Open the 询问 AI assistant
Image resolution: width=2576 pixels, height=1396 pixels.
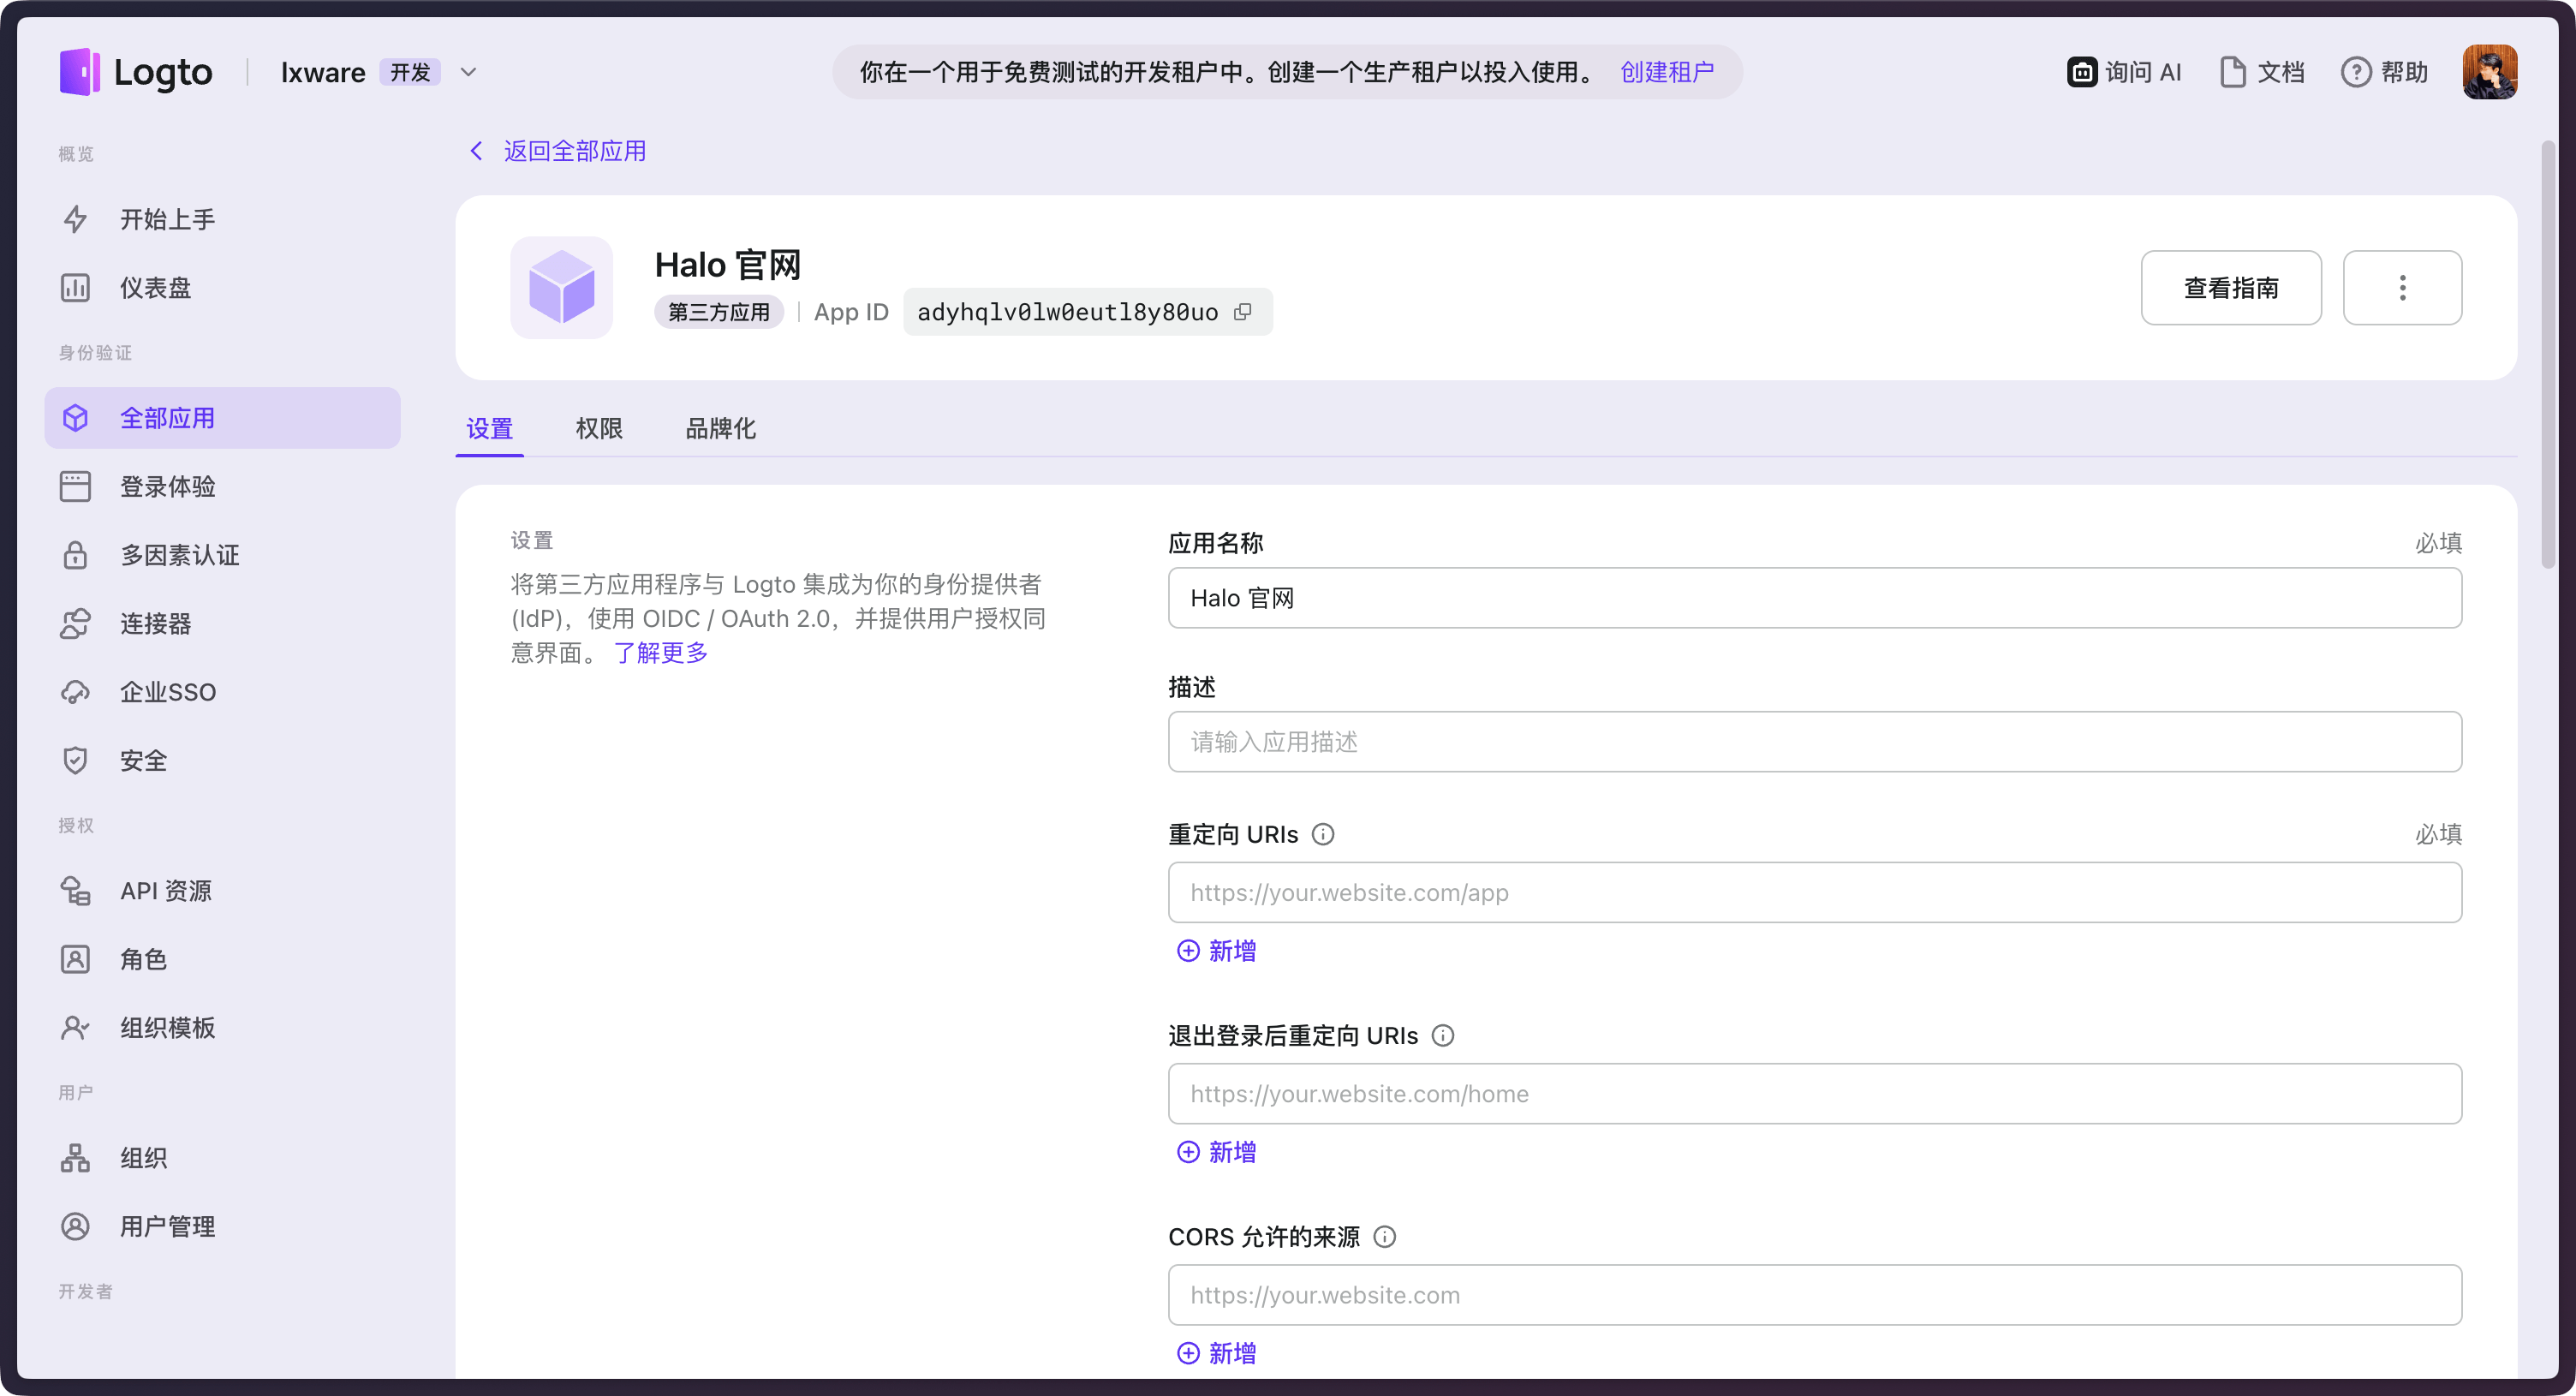click(x=2124, y=72)
